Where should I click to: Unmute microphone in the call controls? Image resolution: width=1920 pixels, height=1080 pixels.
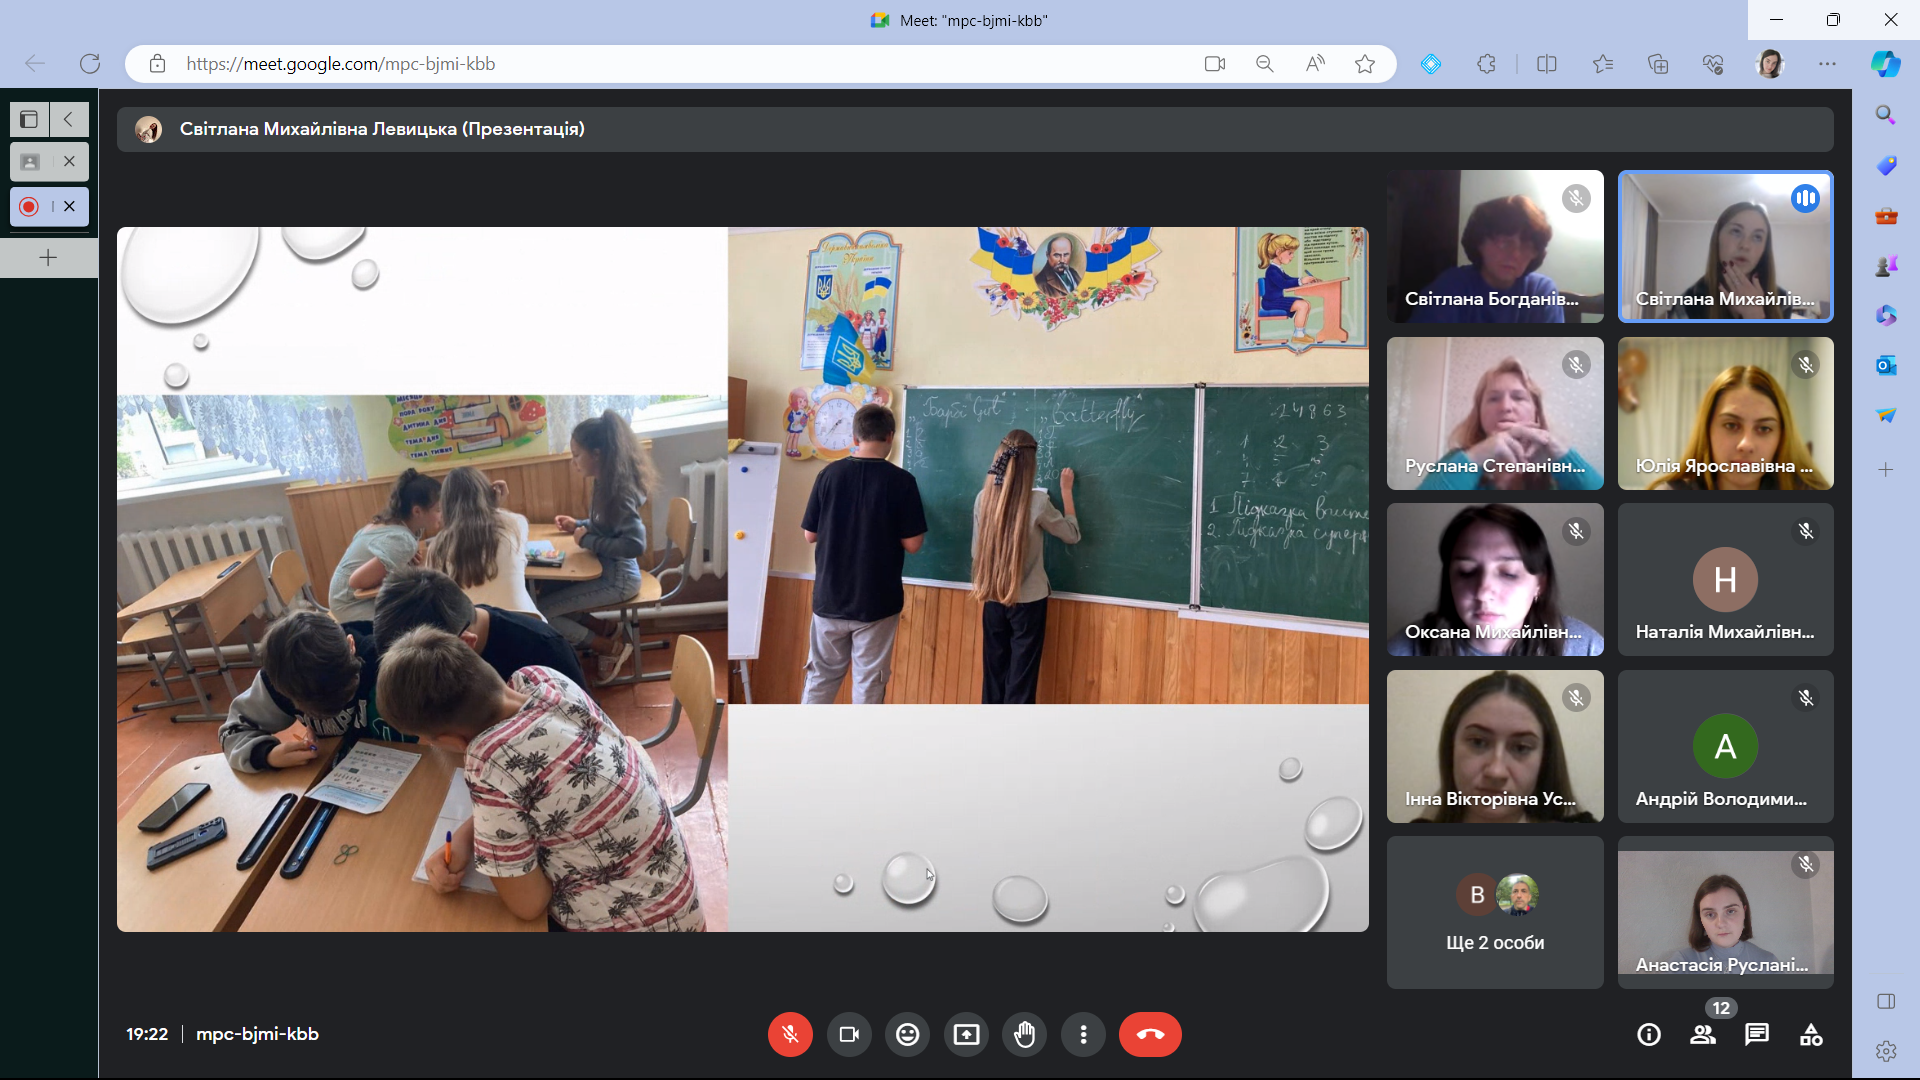coord(790,1034)
